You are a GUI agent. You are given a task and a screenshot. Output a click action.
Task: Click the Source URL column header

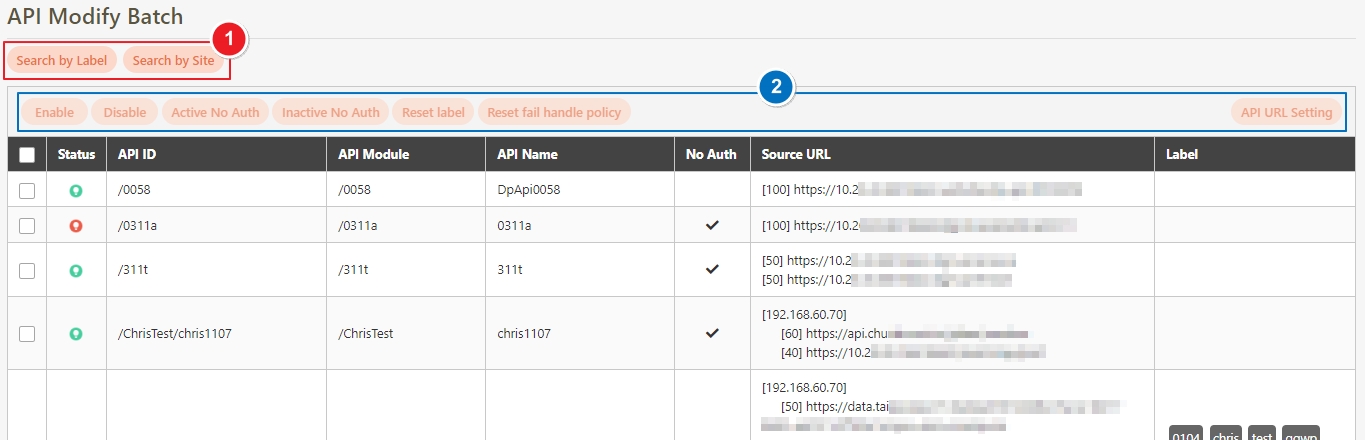coord(796,155)
